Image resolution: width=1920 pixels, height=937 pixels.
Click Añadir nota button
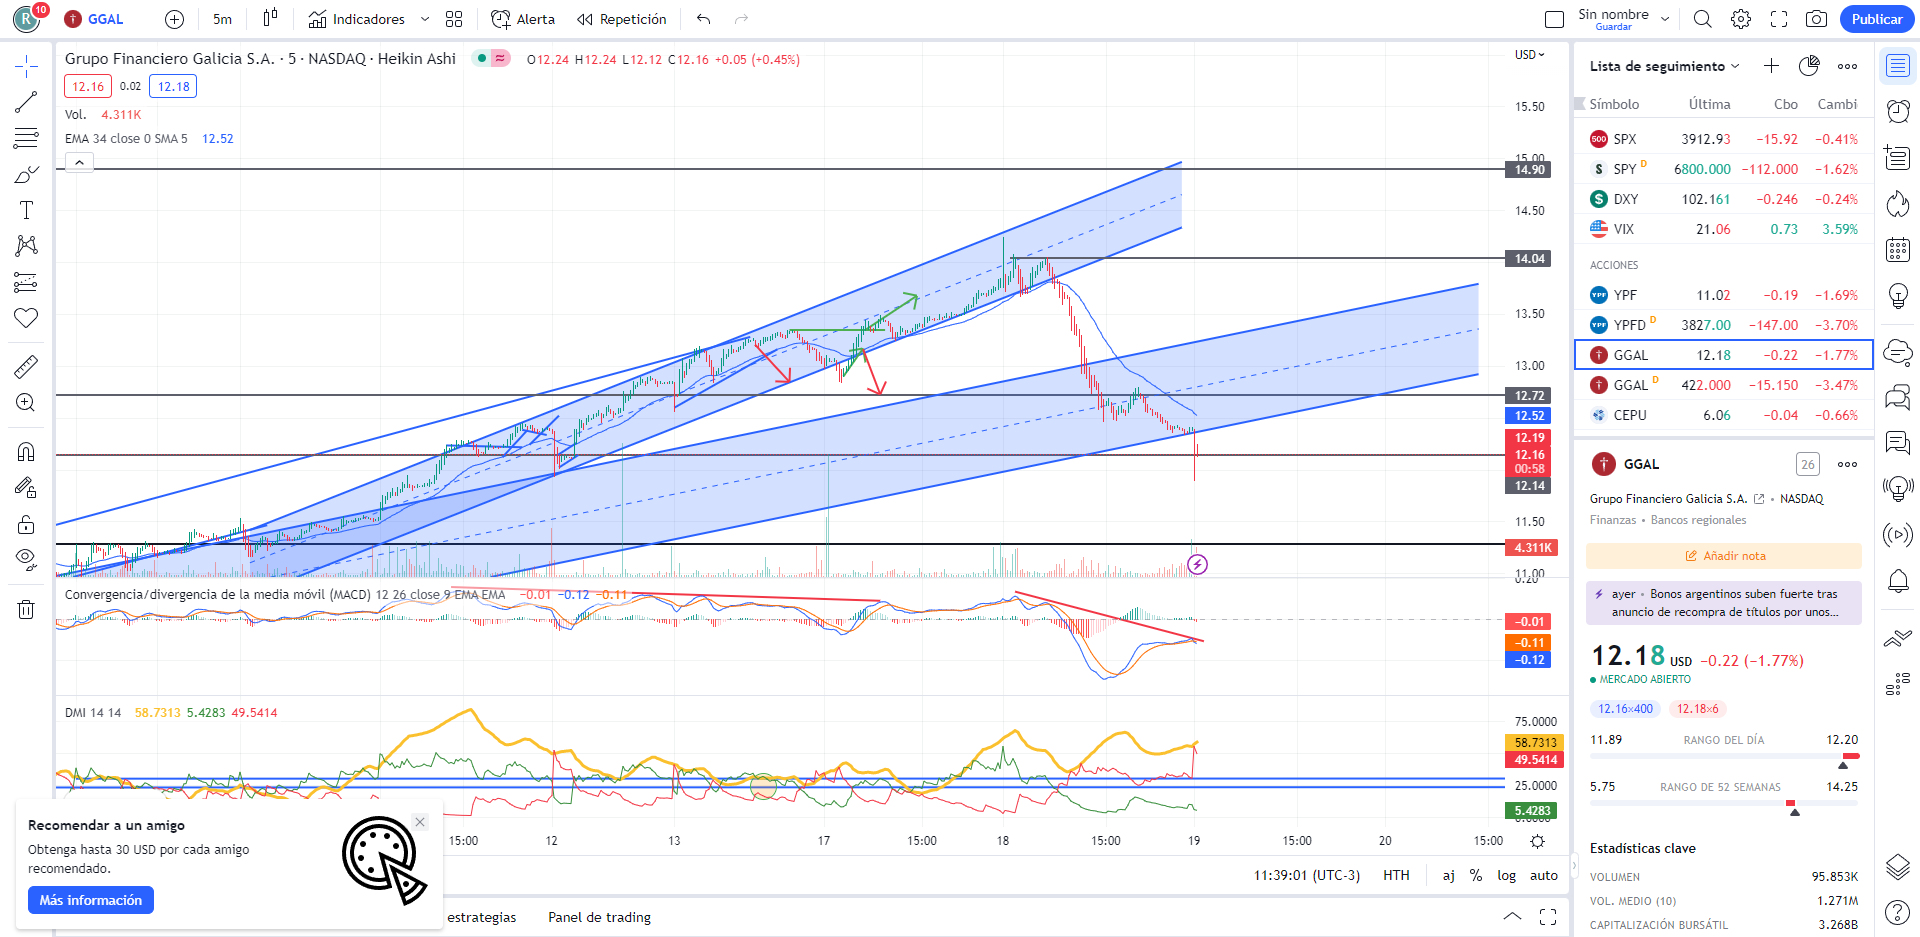(x=1724, y=556)
